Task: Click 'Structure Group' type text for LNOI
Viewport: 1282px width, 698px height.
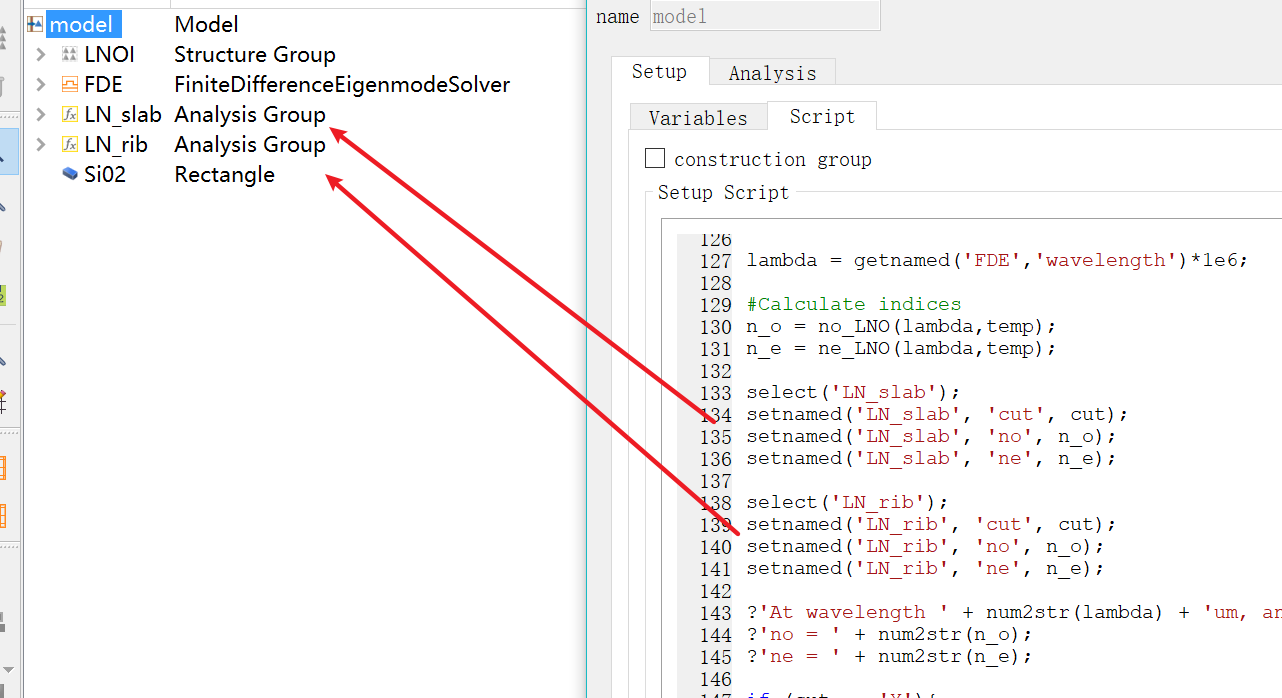Action: pos(255,54)
